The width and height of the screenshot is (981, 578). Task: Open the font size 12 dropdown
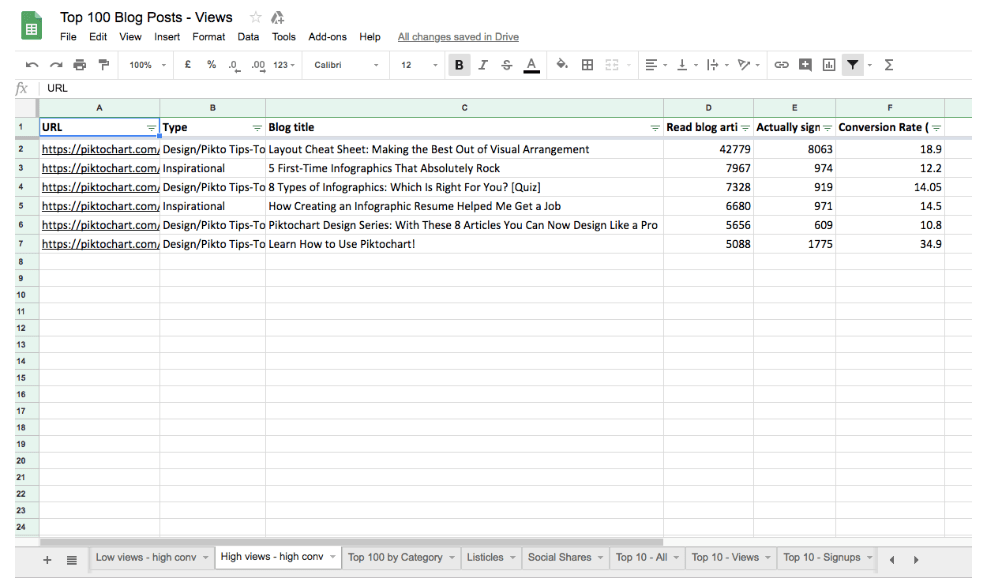pos(419,65)
